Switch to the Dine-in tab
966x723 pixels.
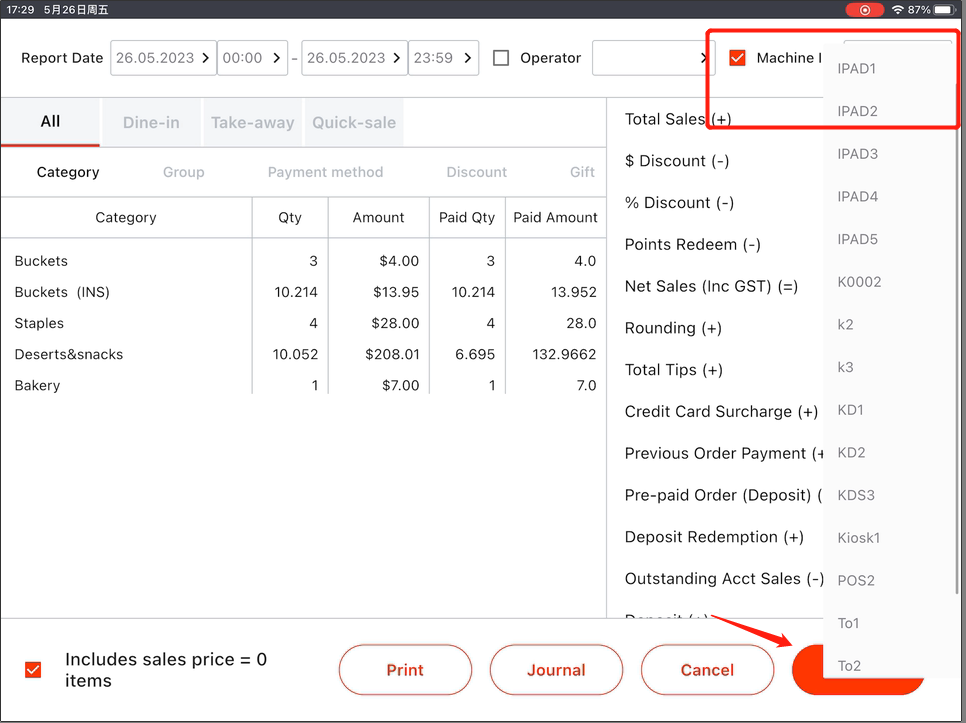point(151,122)
